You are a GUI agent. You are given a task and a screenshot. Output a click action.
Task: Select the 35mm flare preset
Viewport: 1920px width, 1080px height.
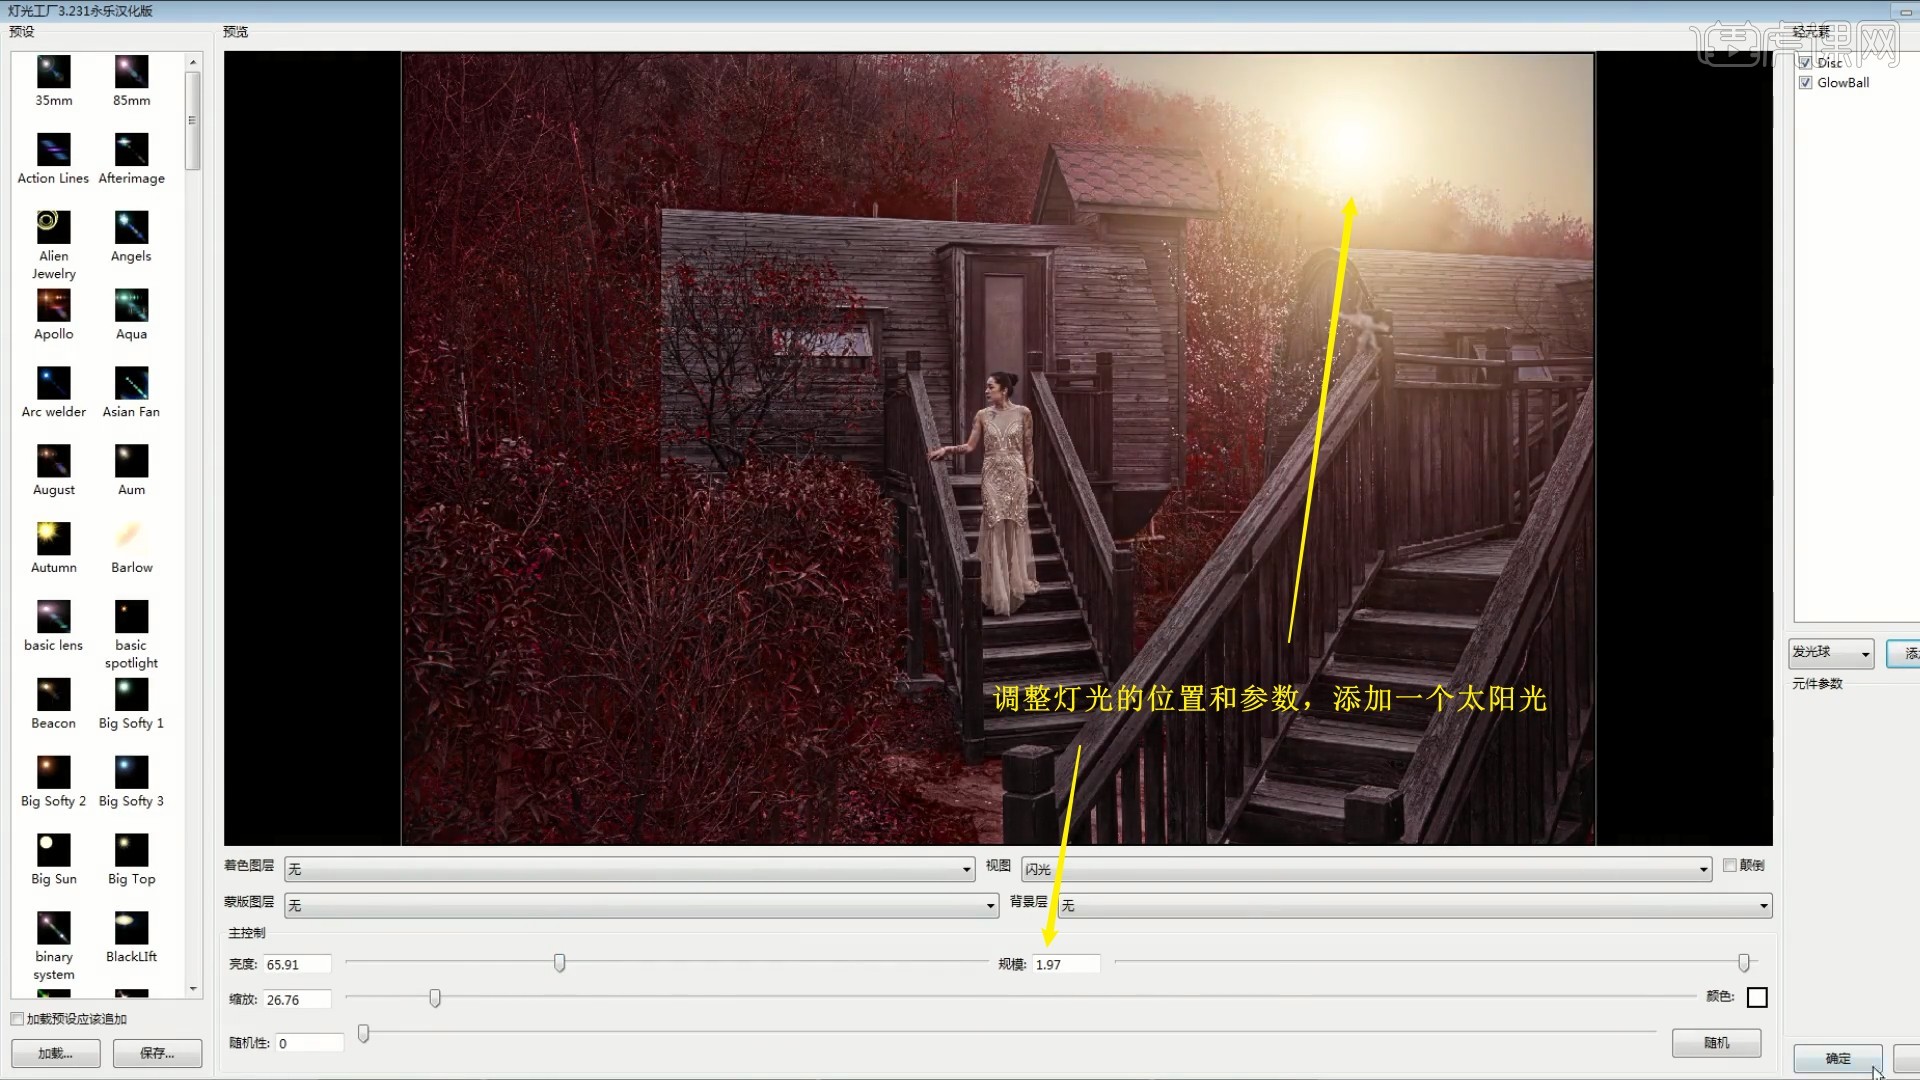tap(53, 72)
